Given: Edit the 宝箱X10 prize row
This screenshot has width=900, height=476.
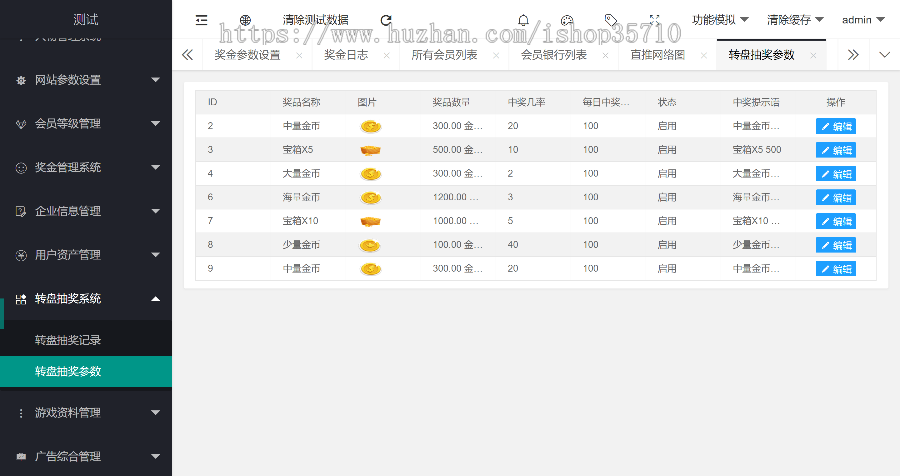Looking at the screenshot, I should (x=836, y=221).
